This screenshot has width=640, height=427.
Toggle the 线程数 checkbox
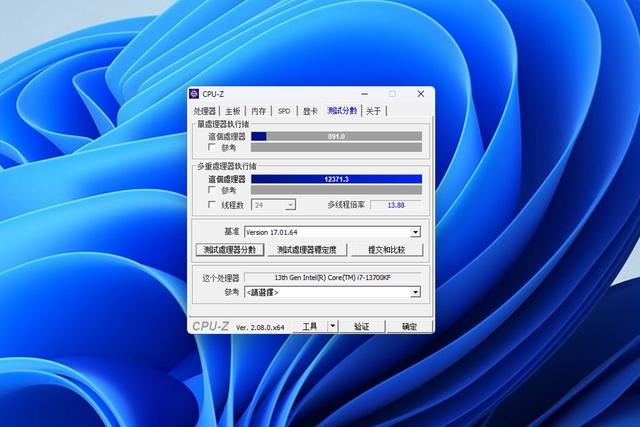211,205
